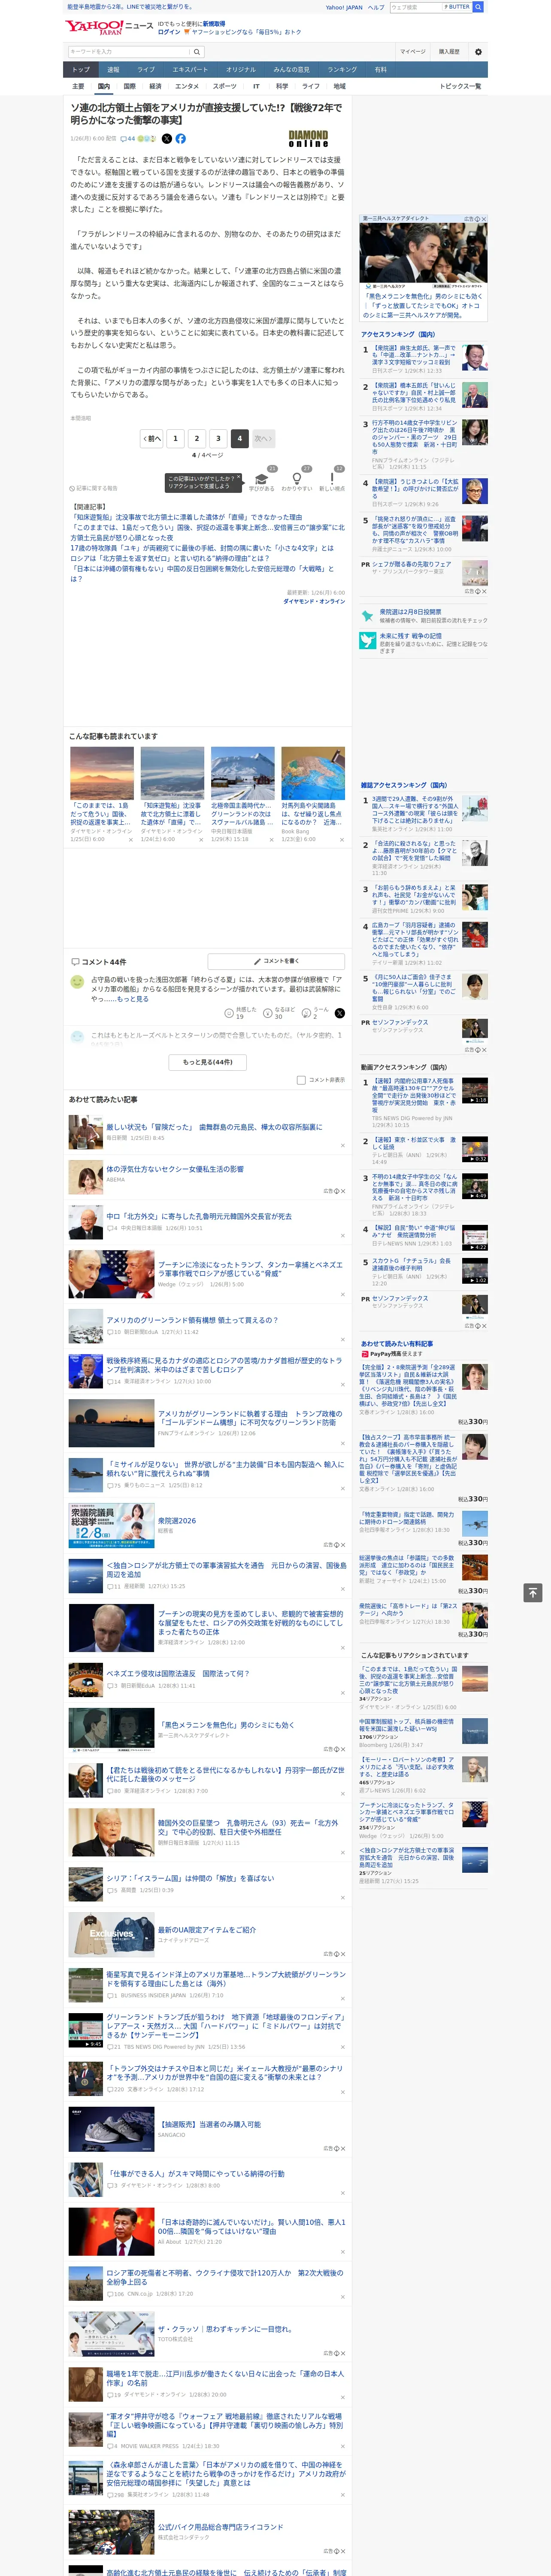Open ベネズエラ侵攻は国際法違反 article

[x=178, y=1673]
